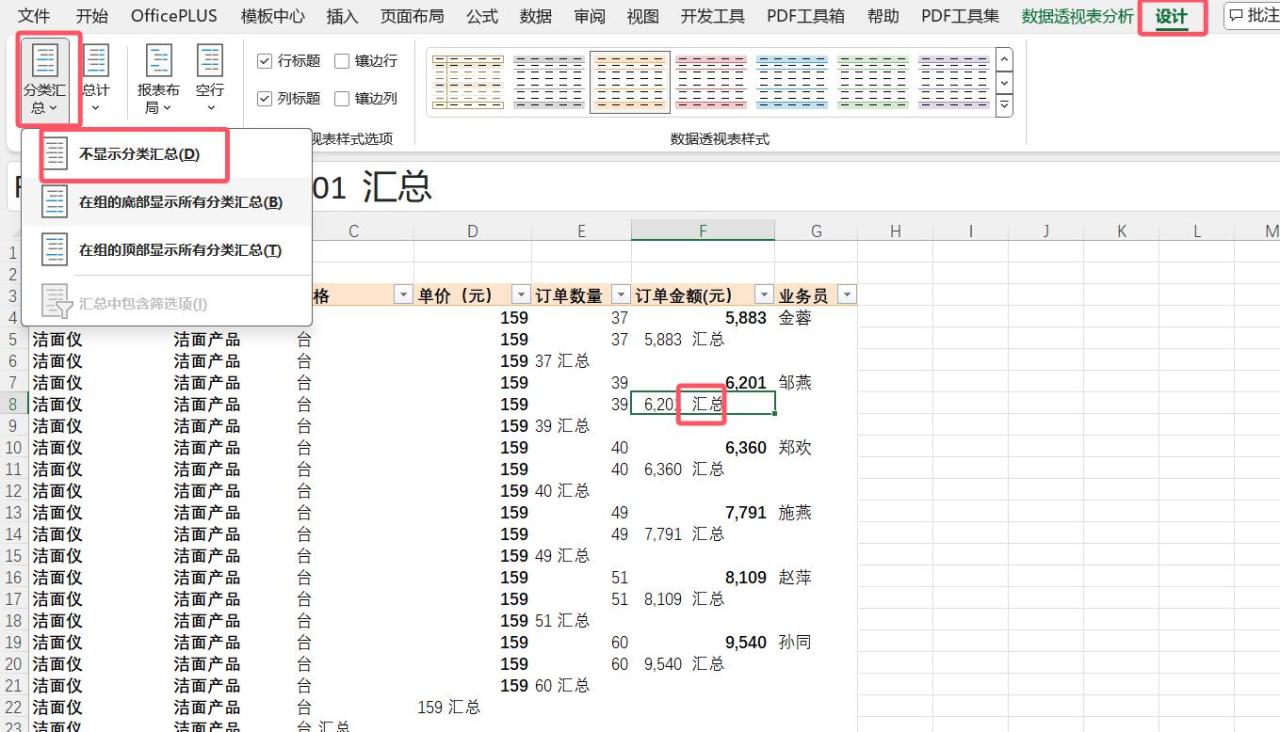
Task: Switch to the 开始 tab
Action: [92, 16]
